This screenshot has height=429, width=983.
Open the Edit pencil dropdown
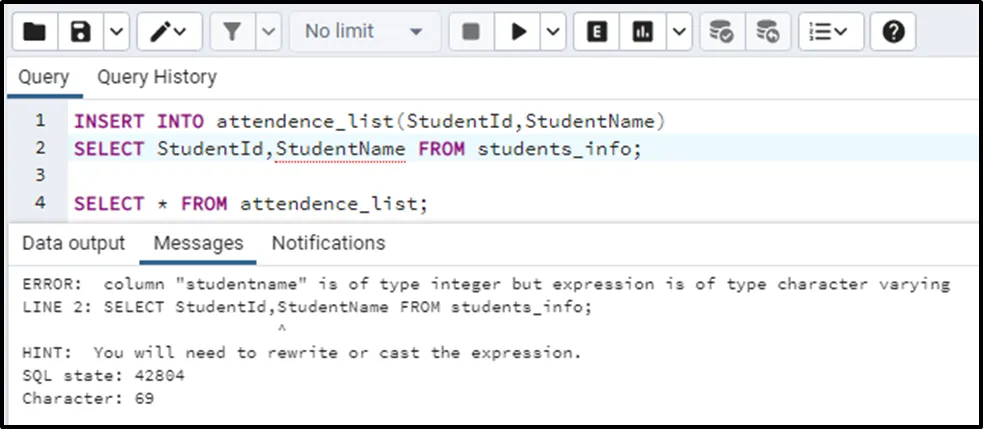(168, 32)
